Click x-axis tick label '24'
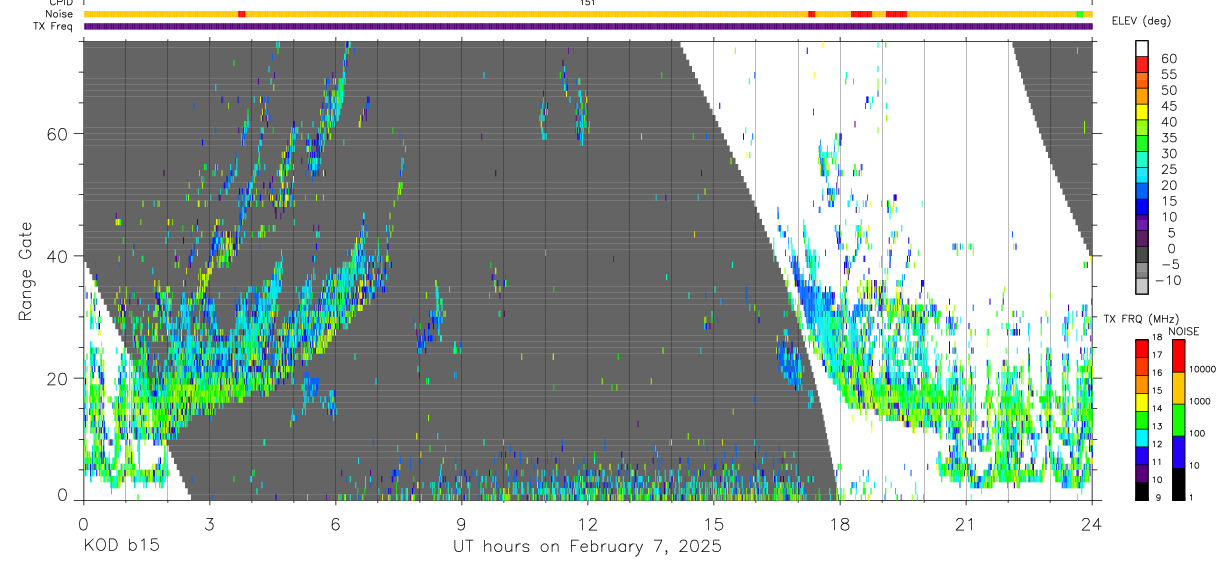The height and width of the screenshot is (567, 1228). coord(1091,523)
